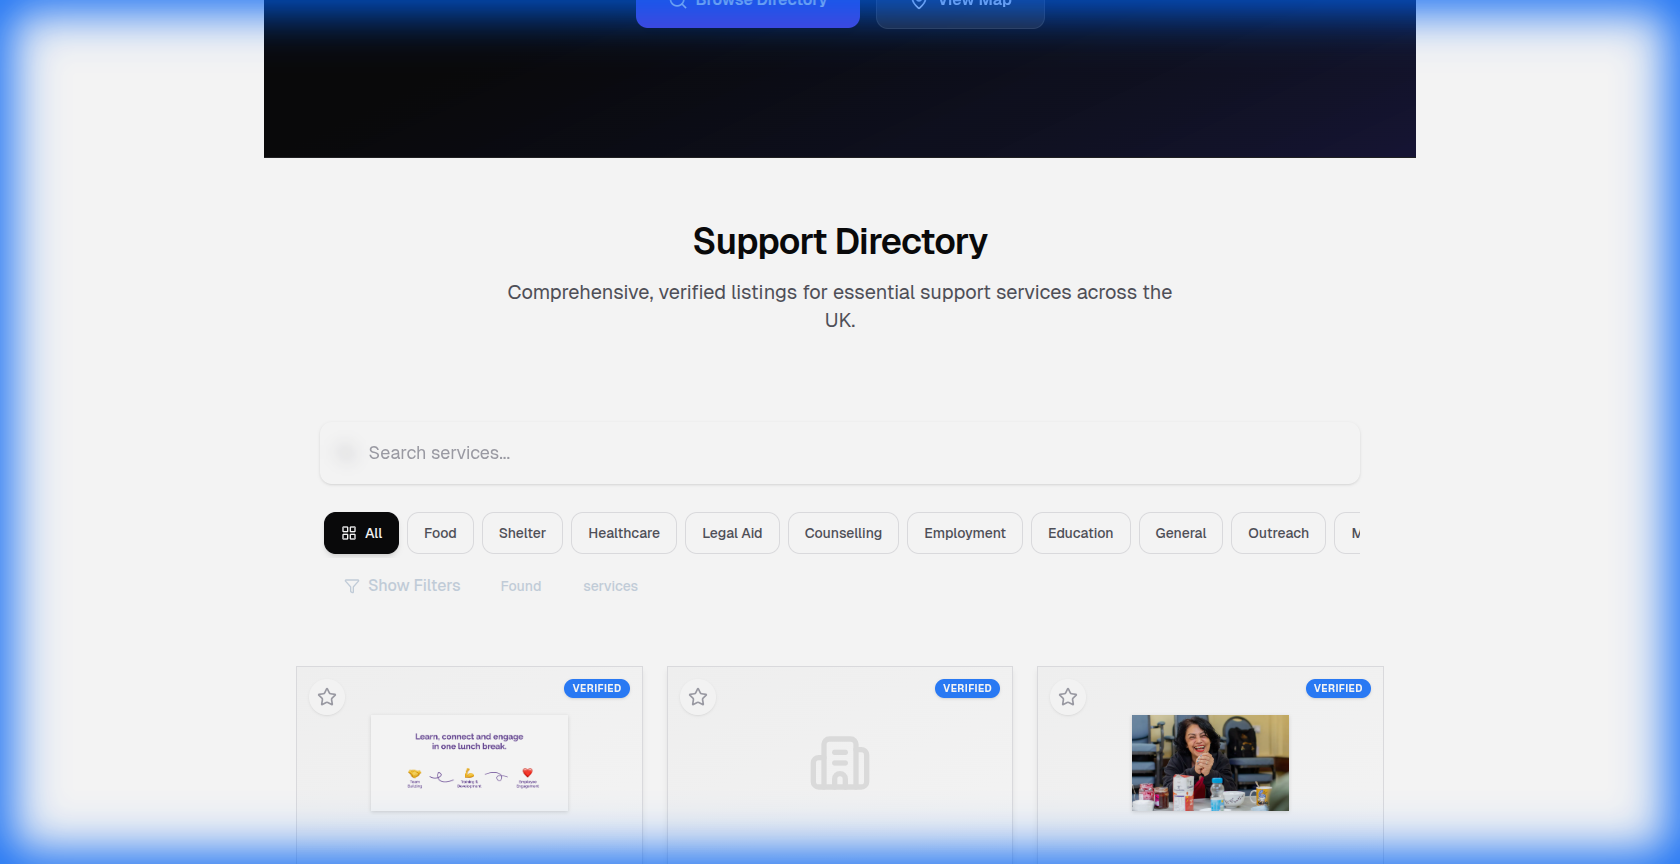Click the VERIFIED badge on third card
The height and width of the screenshot is (864, 1680).
(x=1338, y=688)
